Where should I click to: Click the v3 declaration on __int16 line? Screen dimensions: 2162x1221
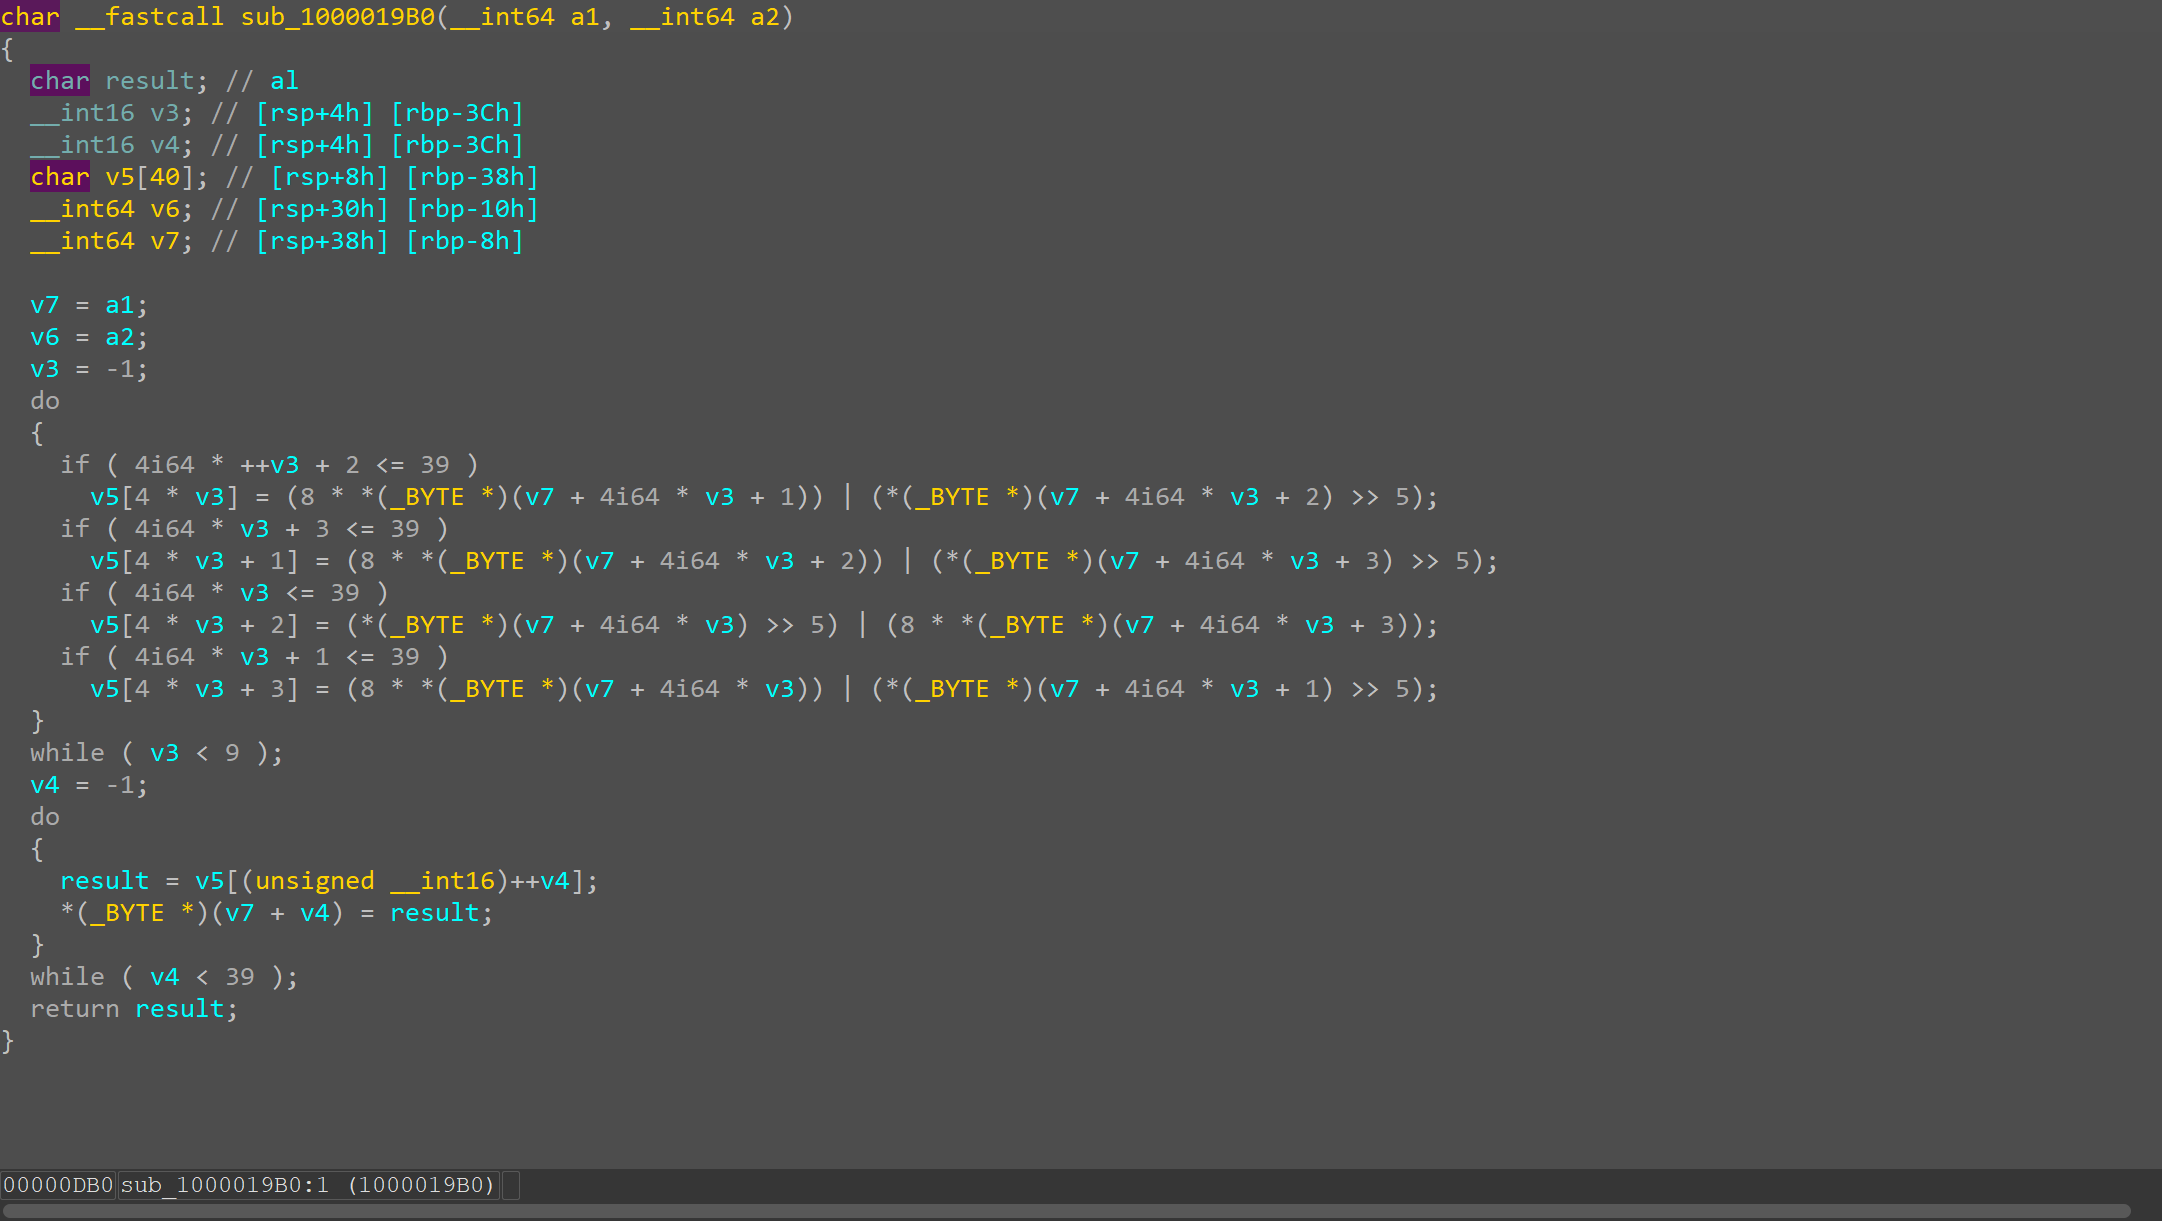pos(164,113)
